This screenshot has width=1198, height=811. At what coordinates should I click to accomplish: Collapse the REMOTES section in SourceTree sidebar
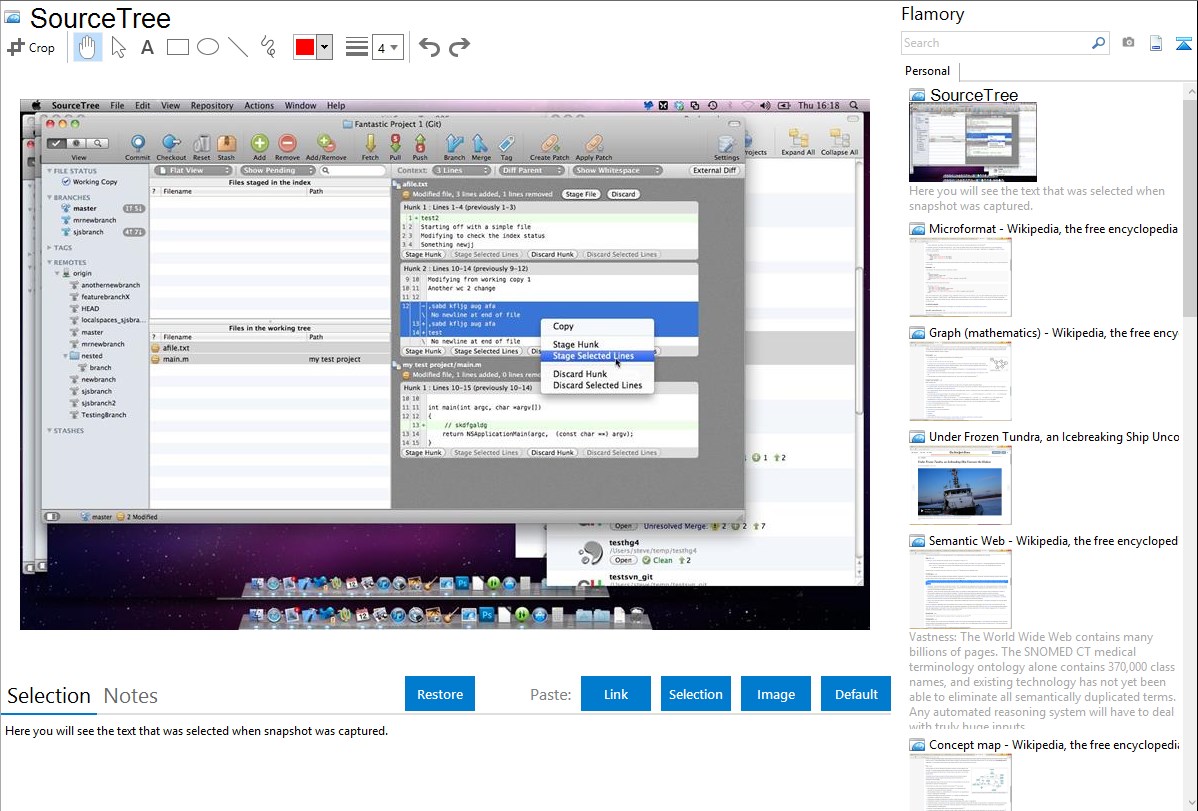click(x=50, y=262)
